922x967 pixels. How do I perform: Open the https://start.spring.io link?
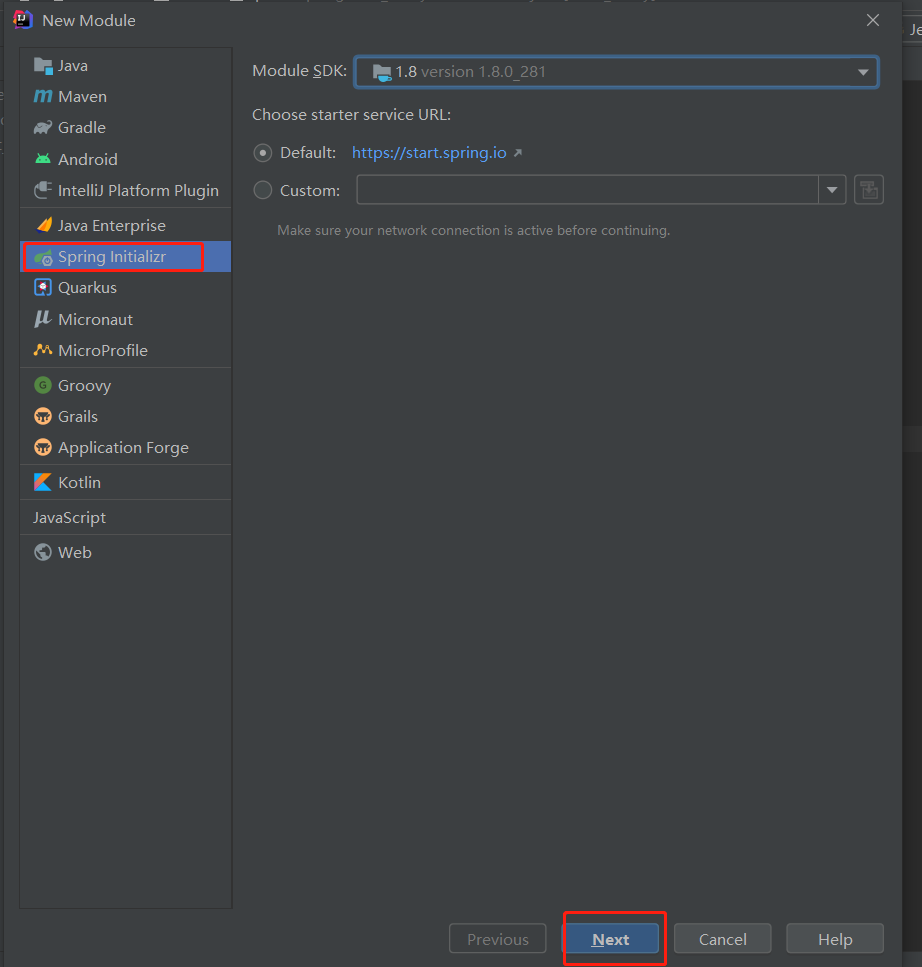pyautogui.click(x=429, y=152)
